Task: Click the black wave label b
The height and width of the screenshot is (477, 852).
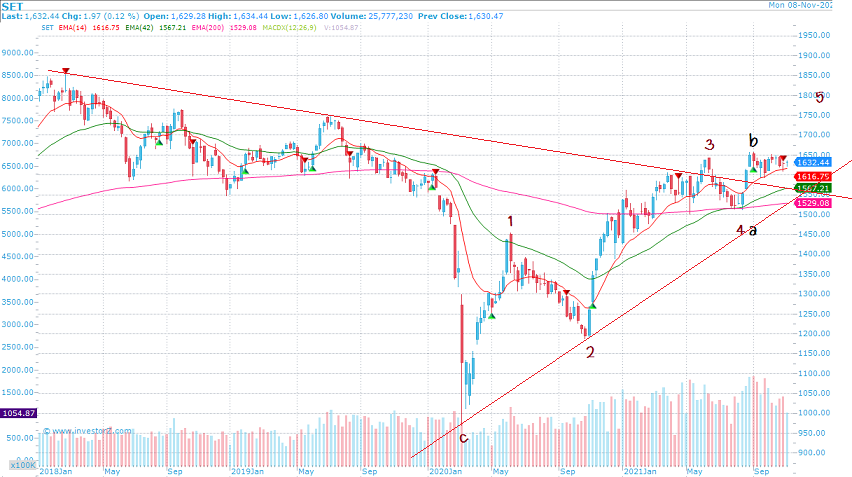Action: 753,139
